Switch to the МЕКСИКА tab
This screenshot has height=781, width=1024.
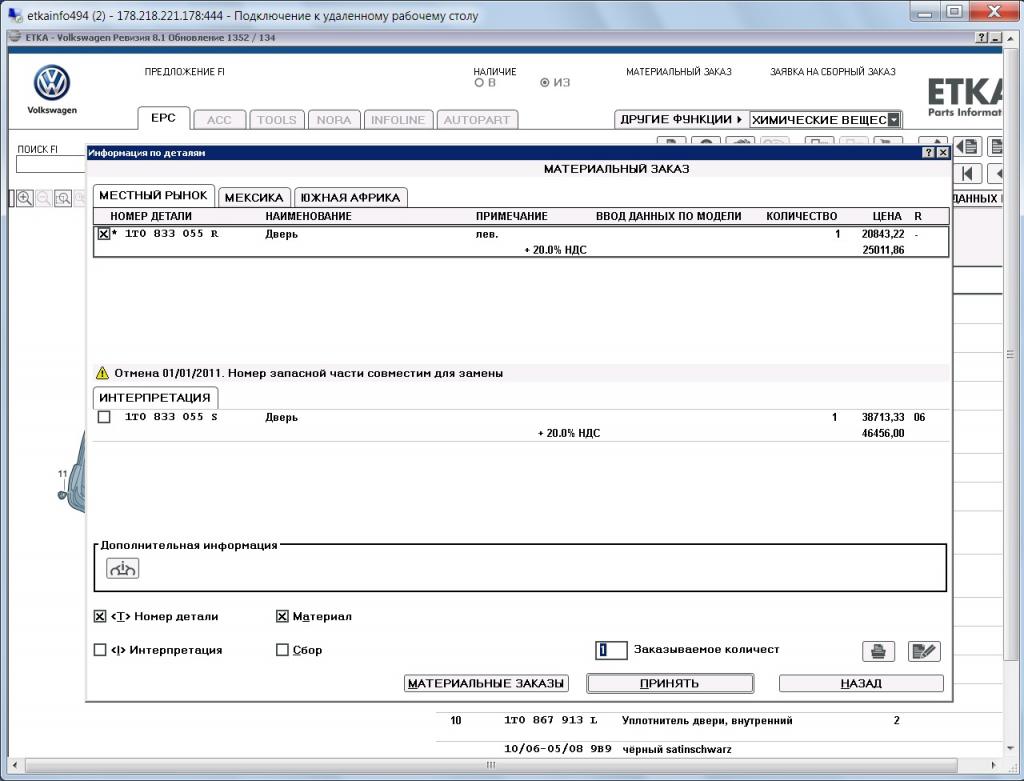254,197
